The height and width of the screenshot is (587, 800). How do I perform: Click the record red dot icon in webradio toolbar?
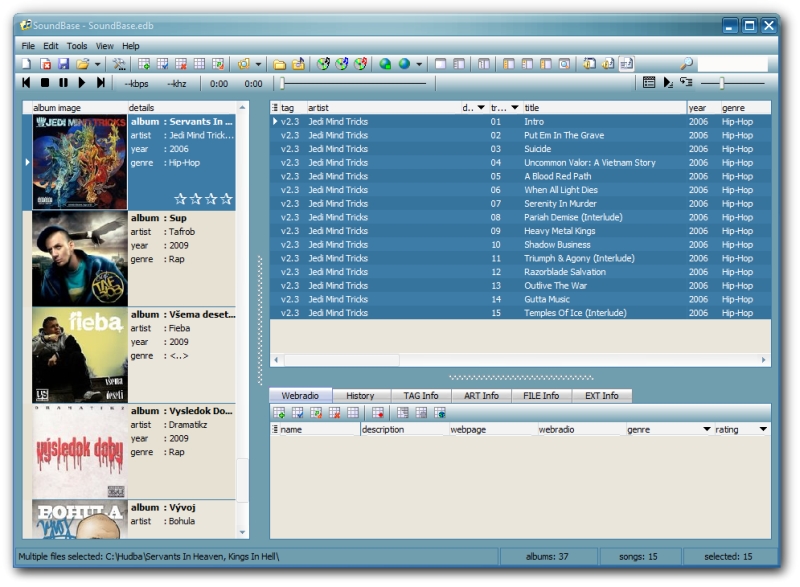pyautogui.click(x=378, y=413)
